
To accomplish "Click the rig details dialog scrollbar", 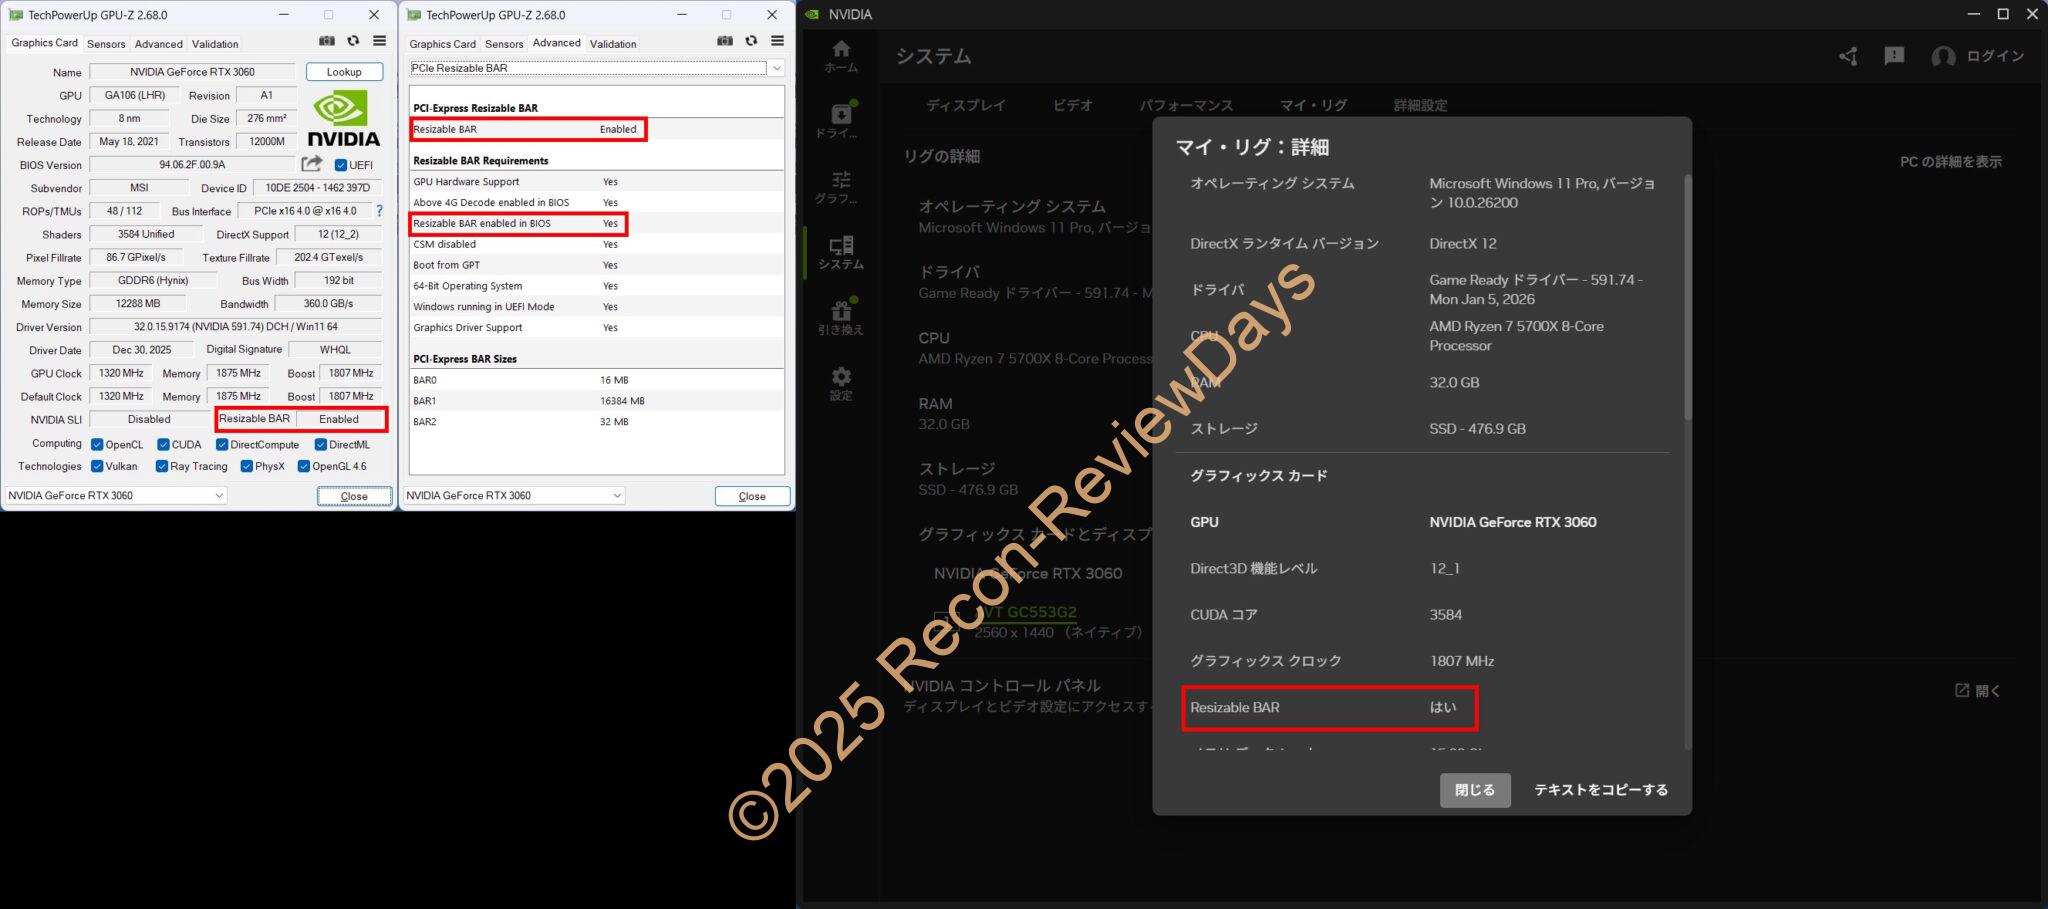I will coord(1688,300).
